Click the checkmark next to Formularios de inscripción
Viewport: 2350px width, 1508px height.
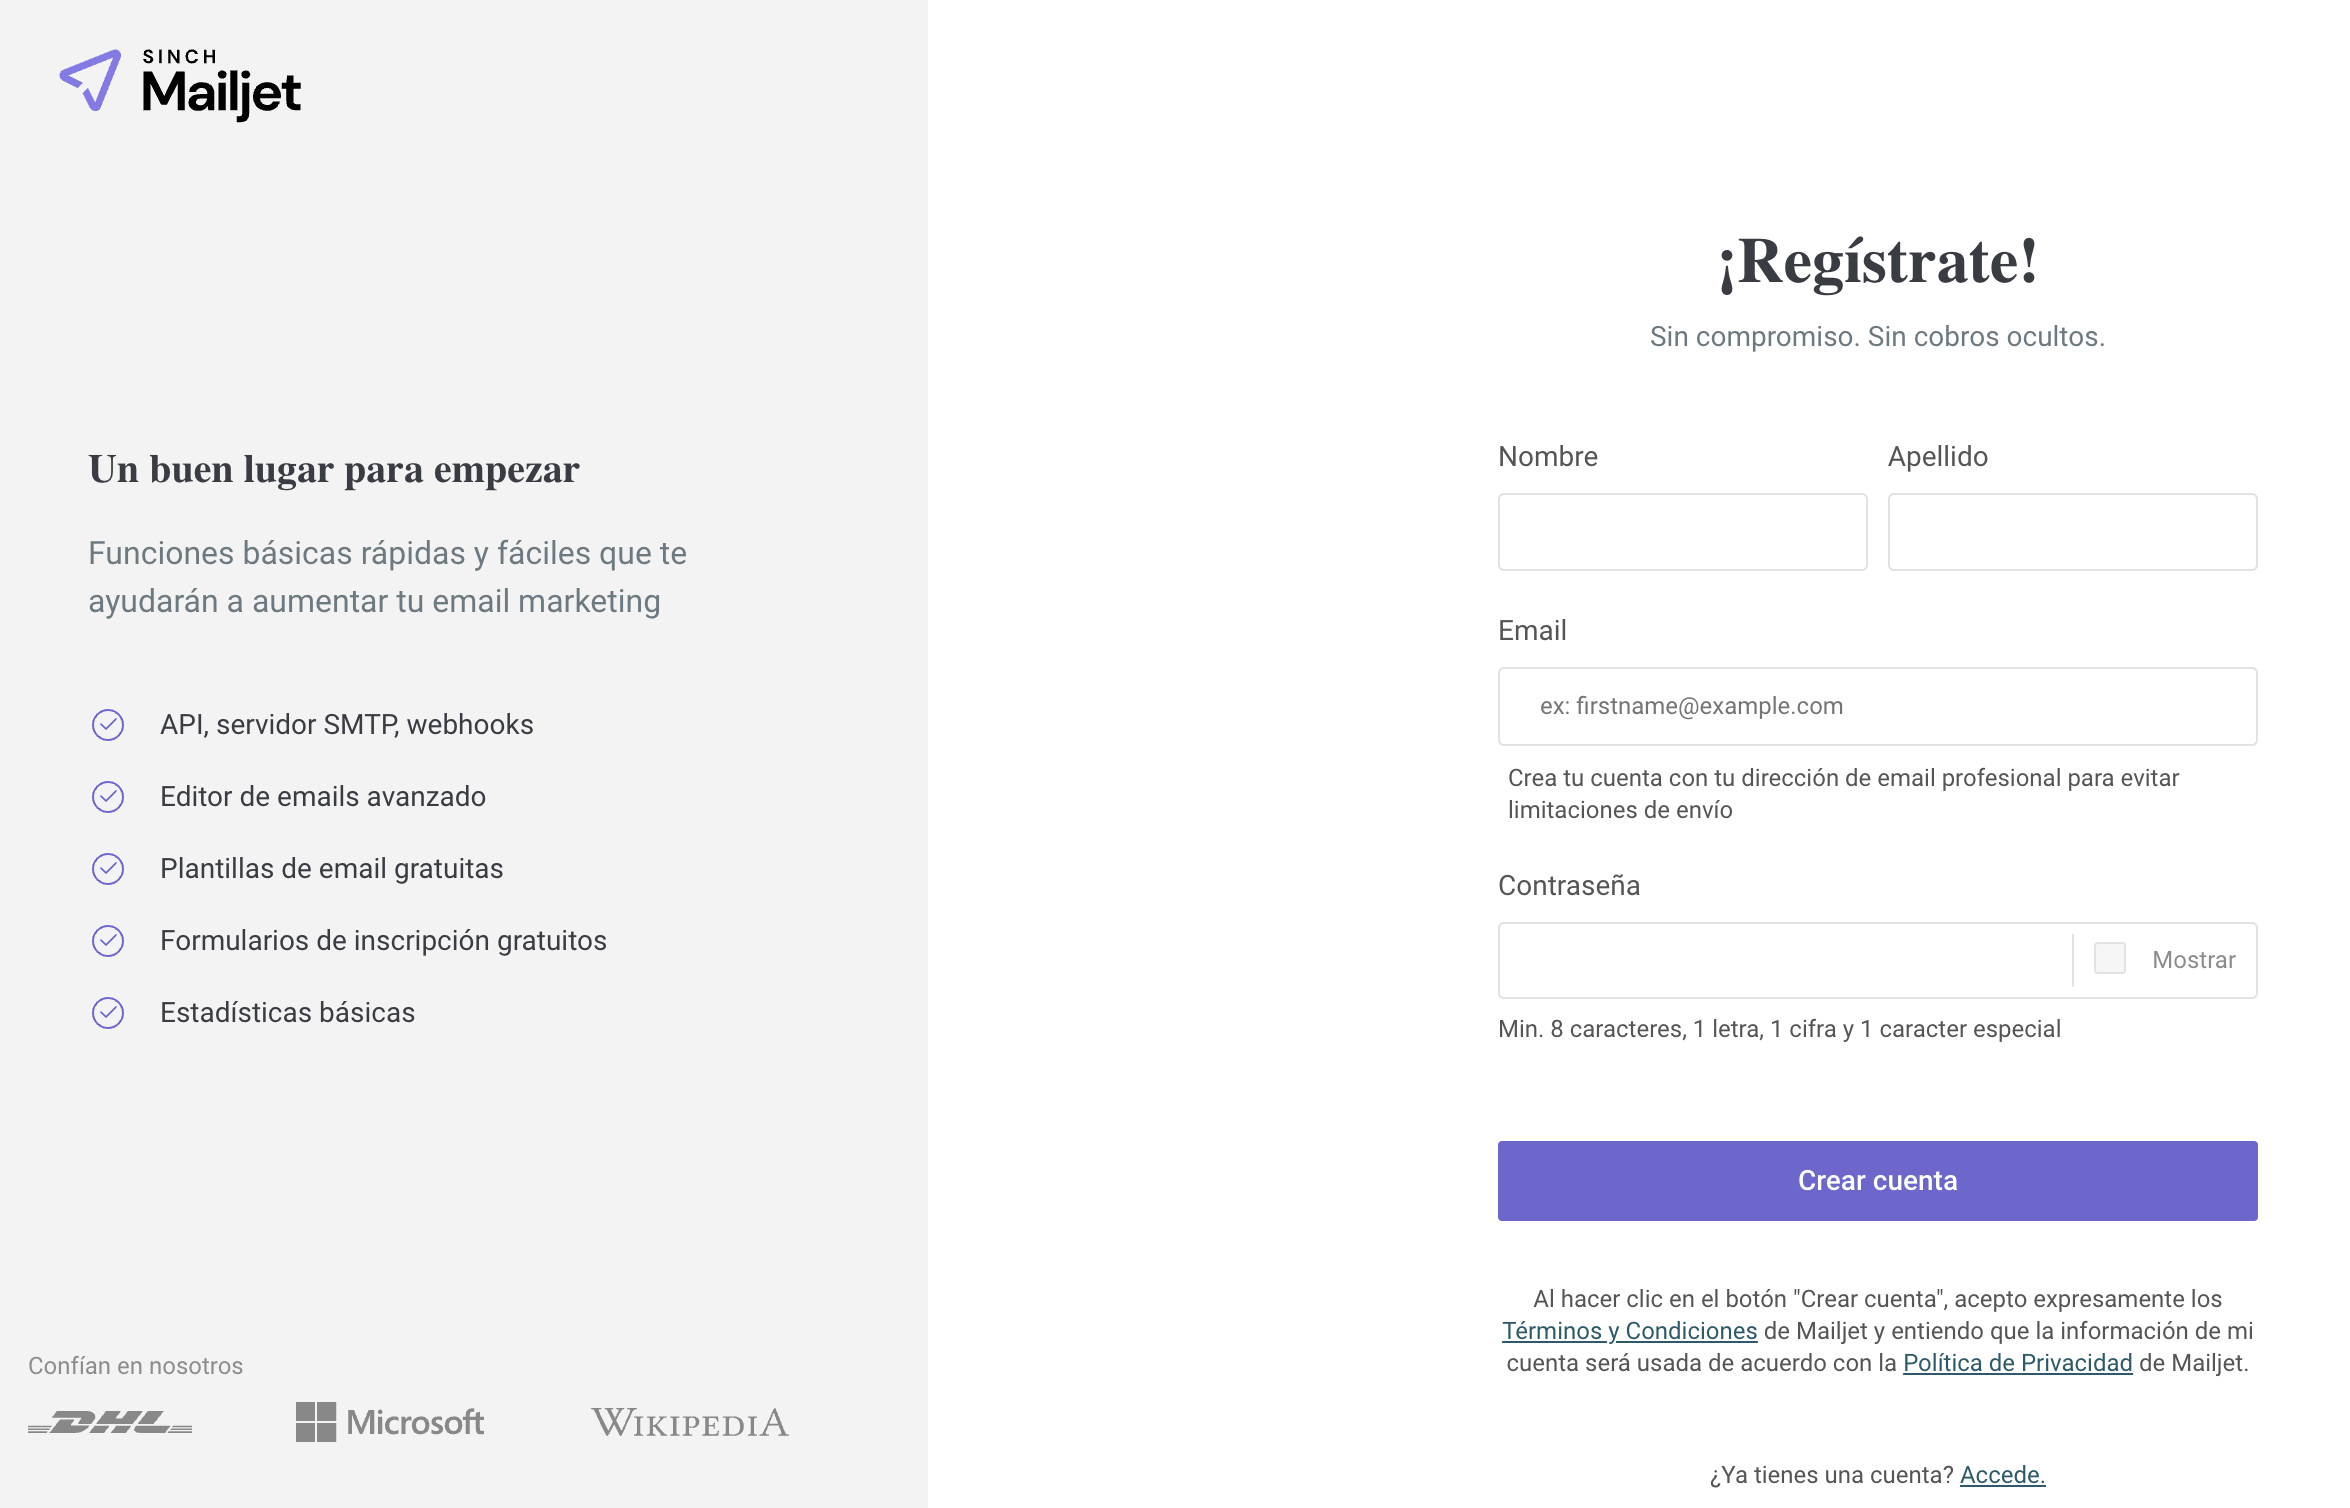tap(108, 941)
